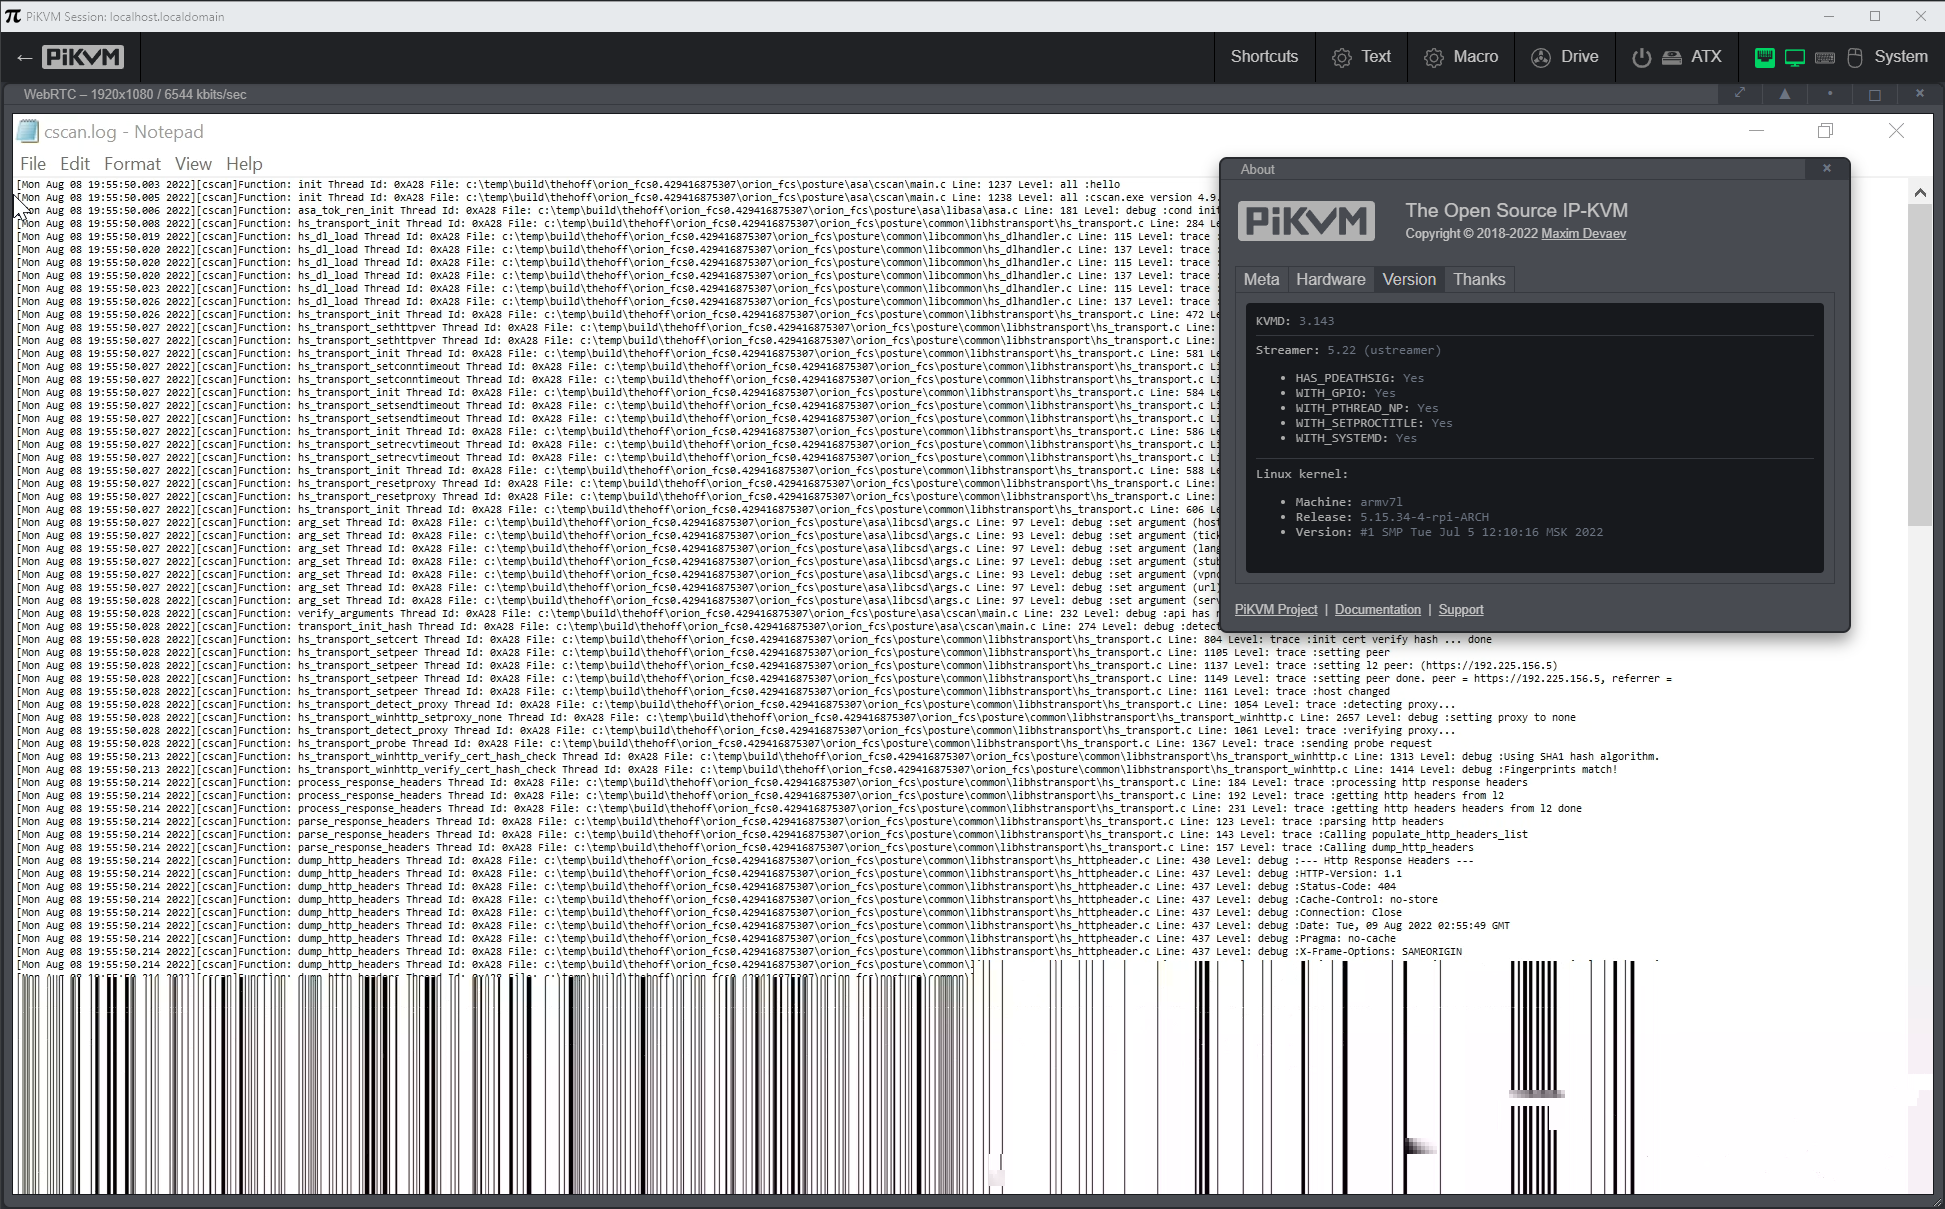Click the power icon next to ATX

click(1641, 57)
